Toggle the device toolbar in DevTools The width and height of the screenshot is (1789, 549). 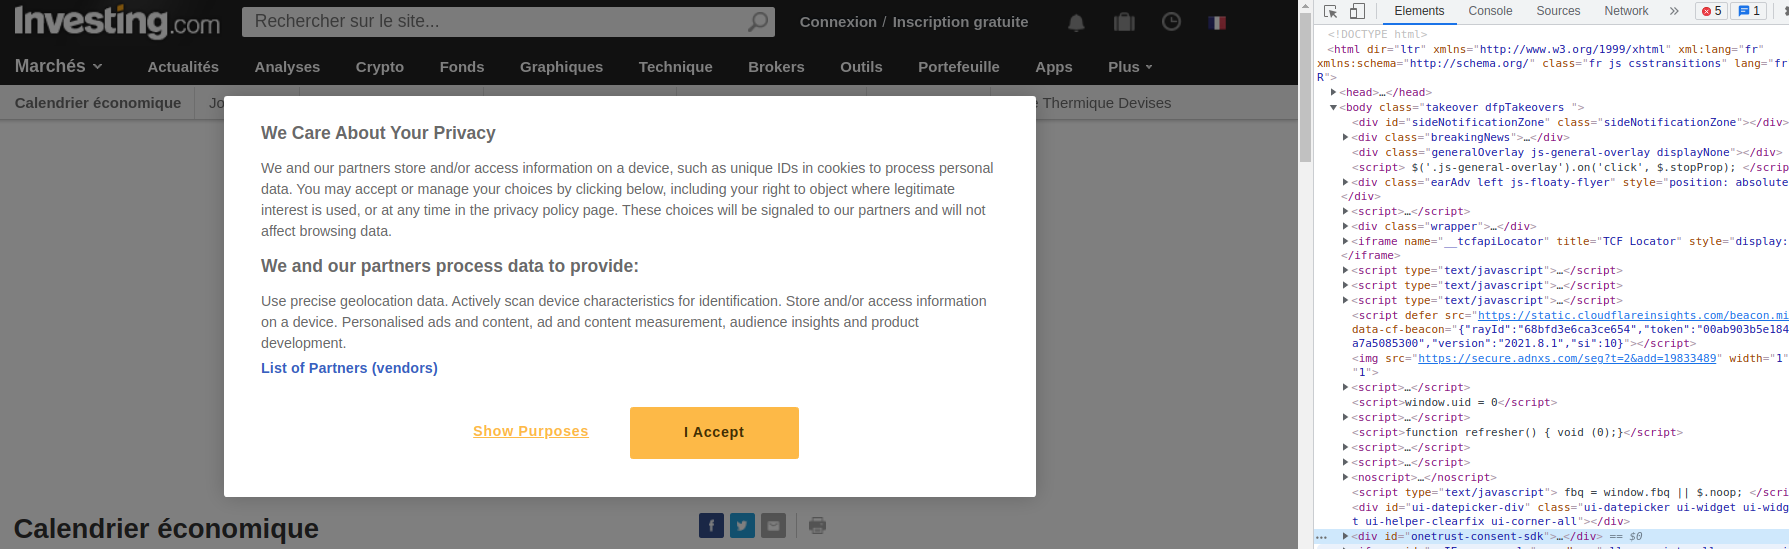(1357, 11)
